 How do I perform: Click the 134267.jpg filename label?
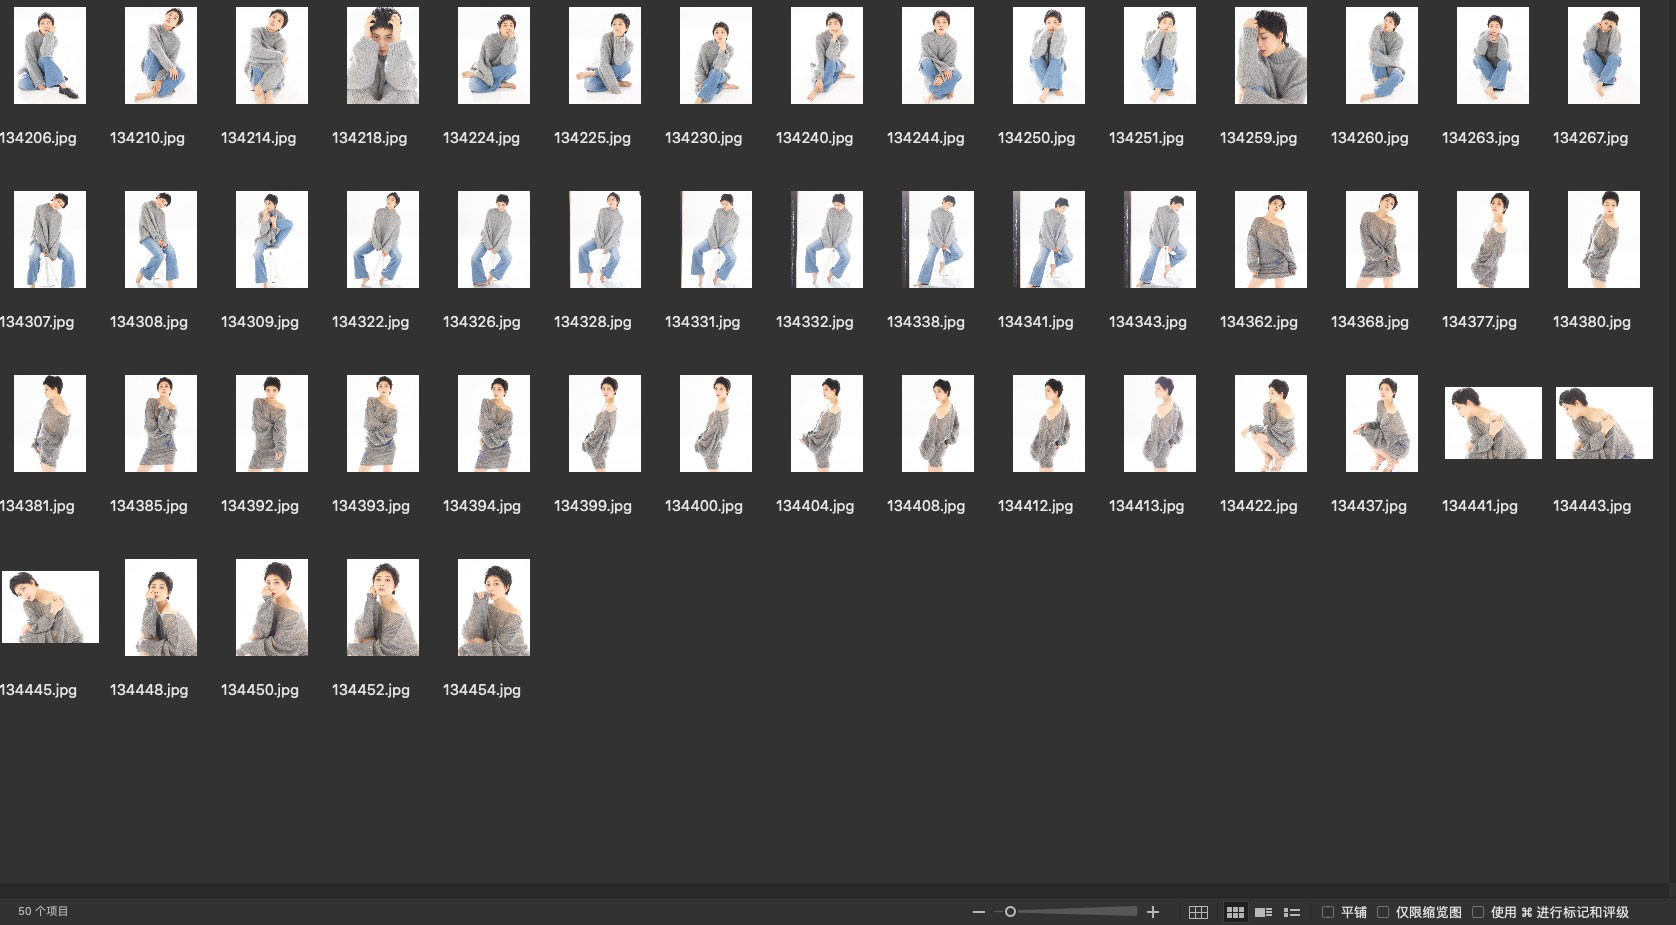(x=1590, y=138)
